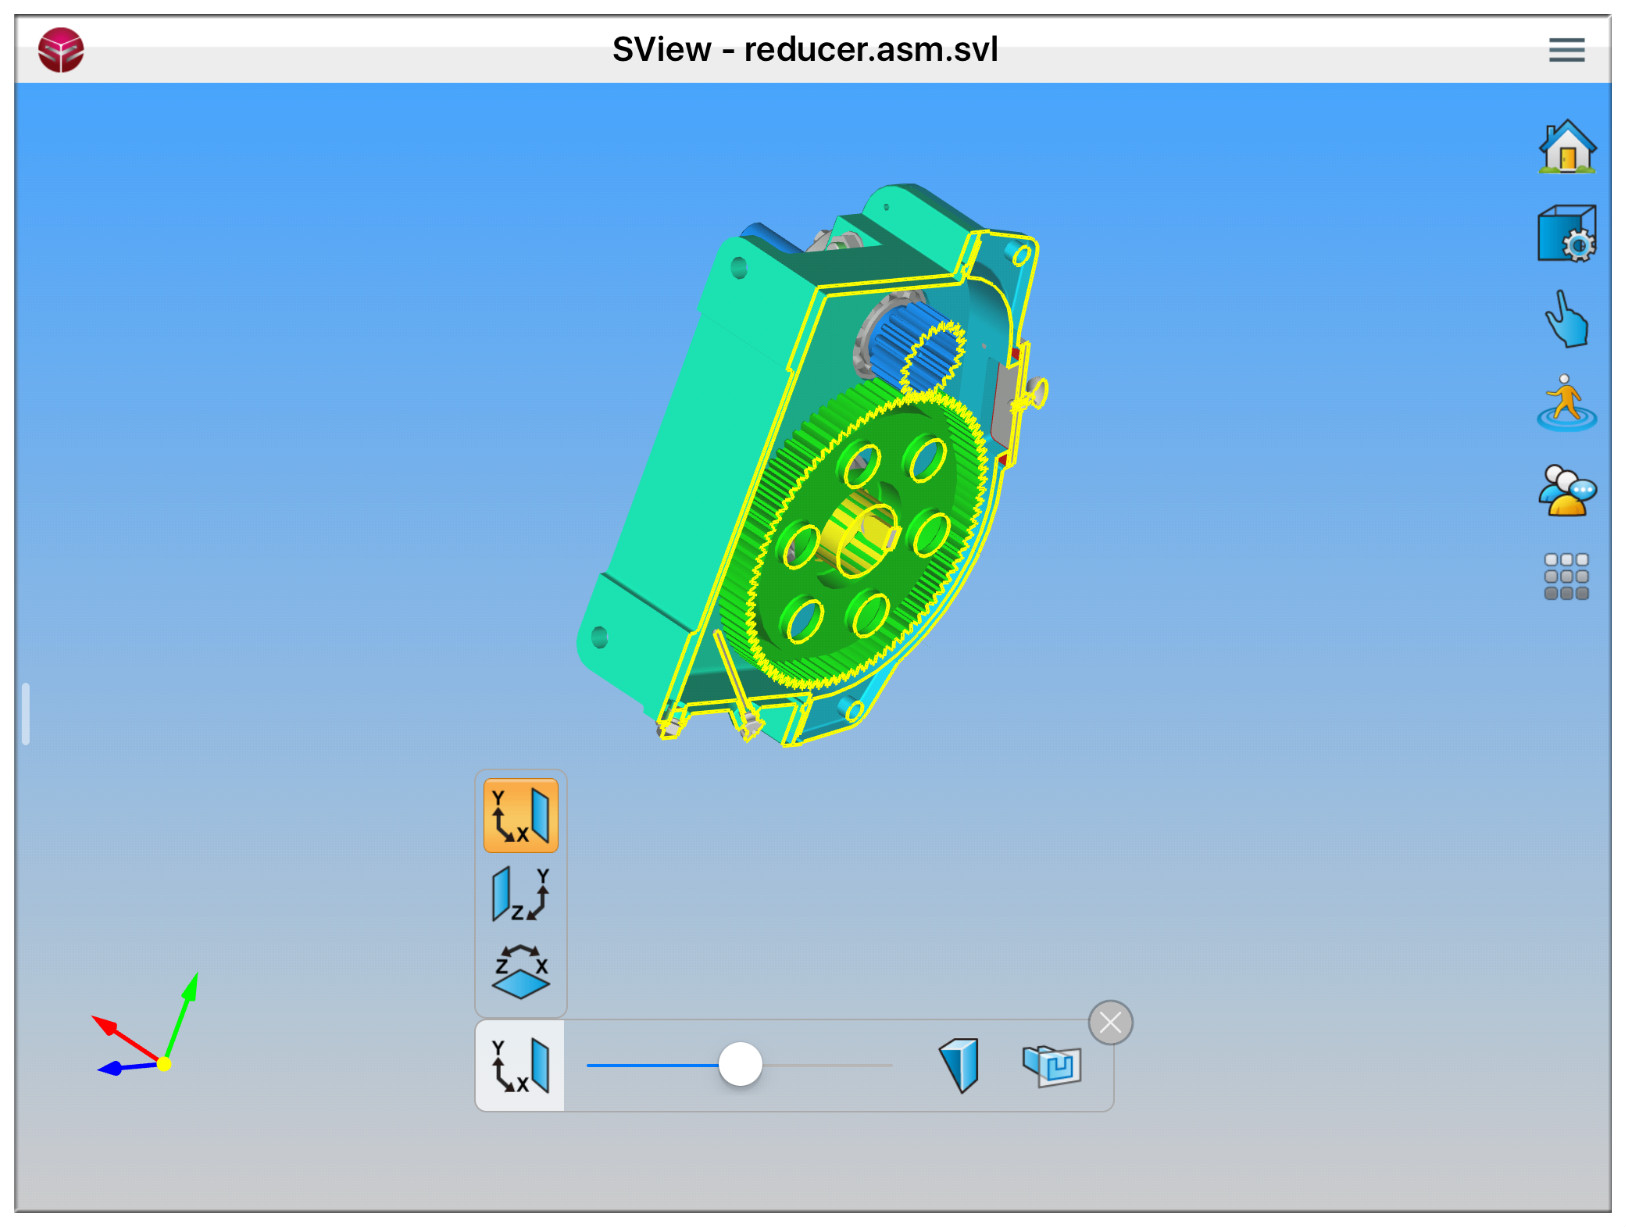Click the SView red logo icon
The image size is (1626, 1227).
click(x=61, y=50)
